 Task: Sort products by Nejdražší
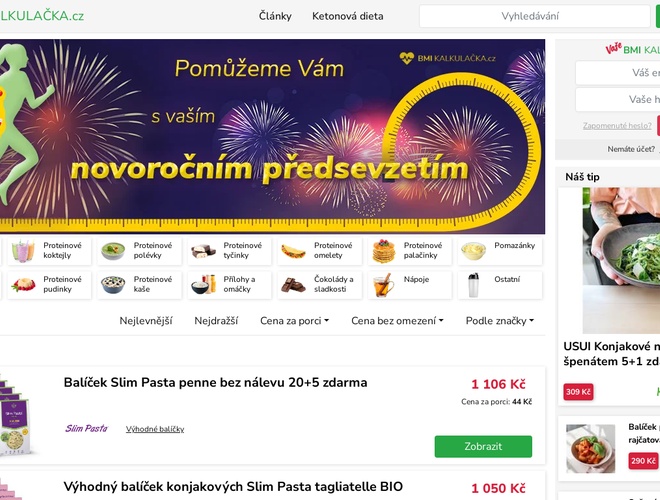tap(216, 321)
